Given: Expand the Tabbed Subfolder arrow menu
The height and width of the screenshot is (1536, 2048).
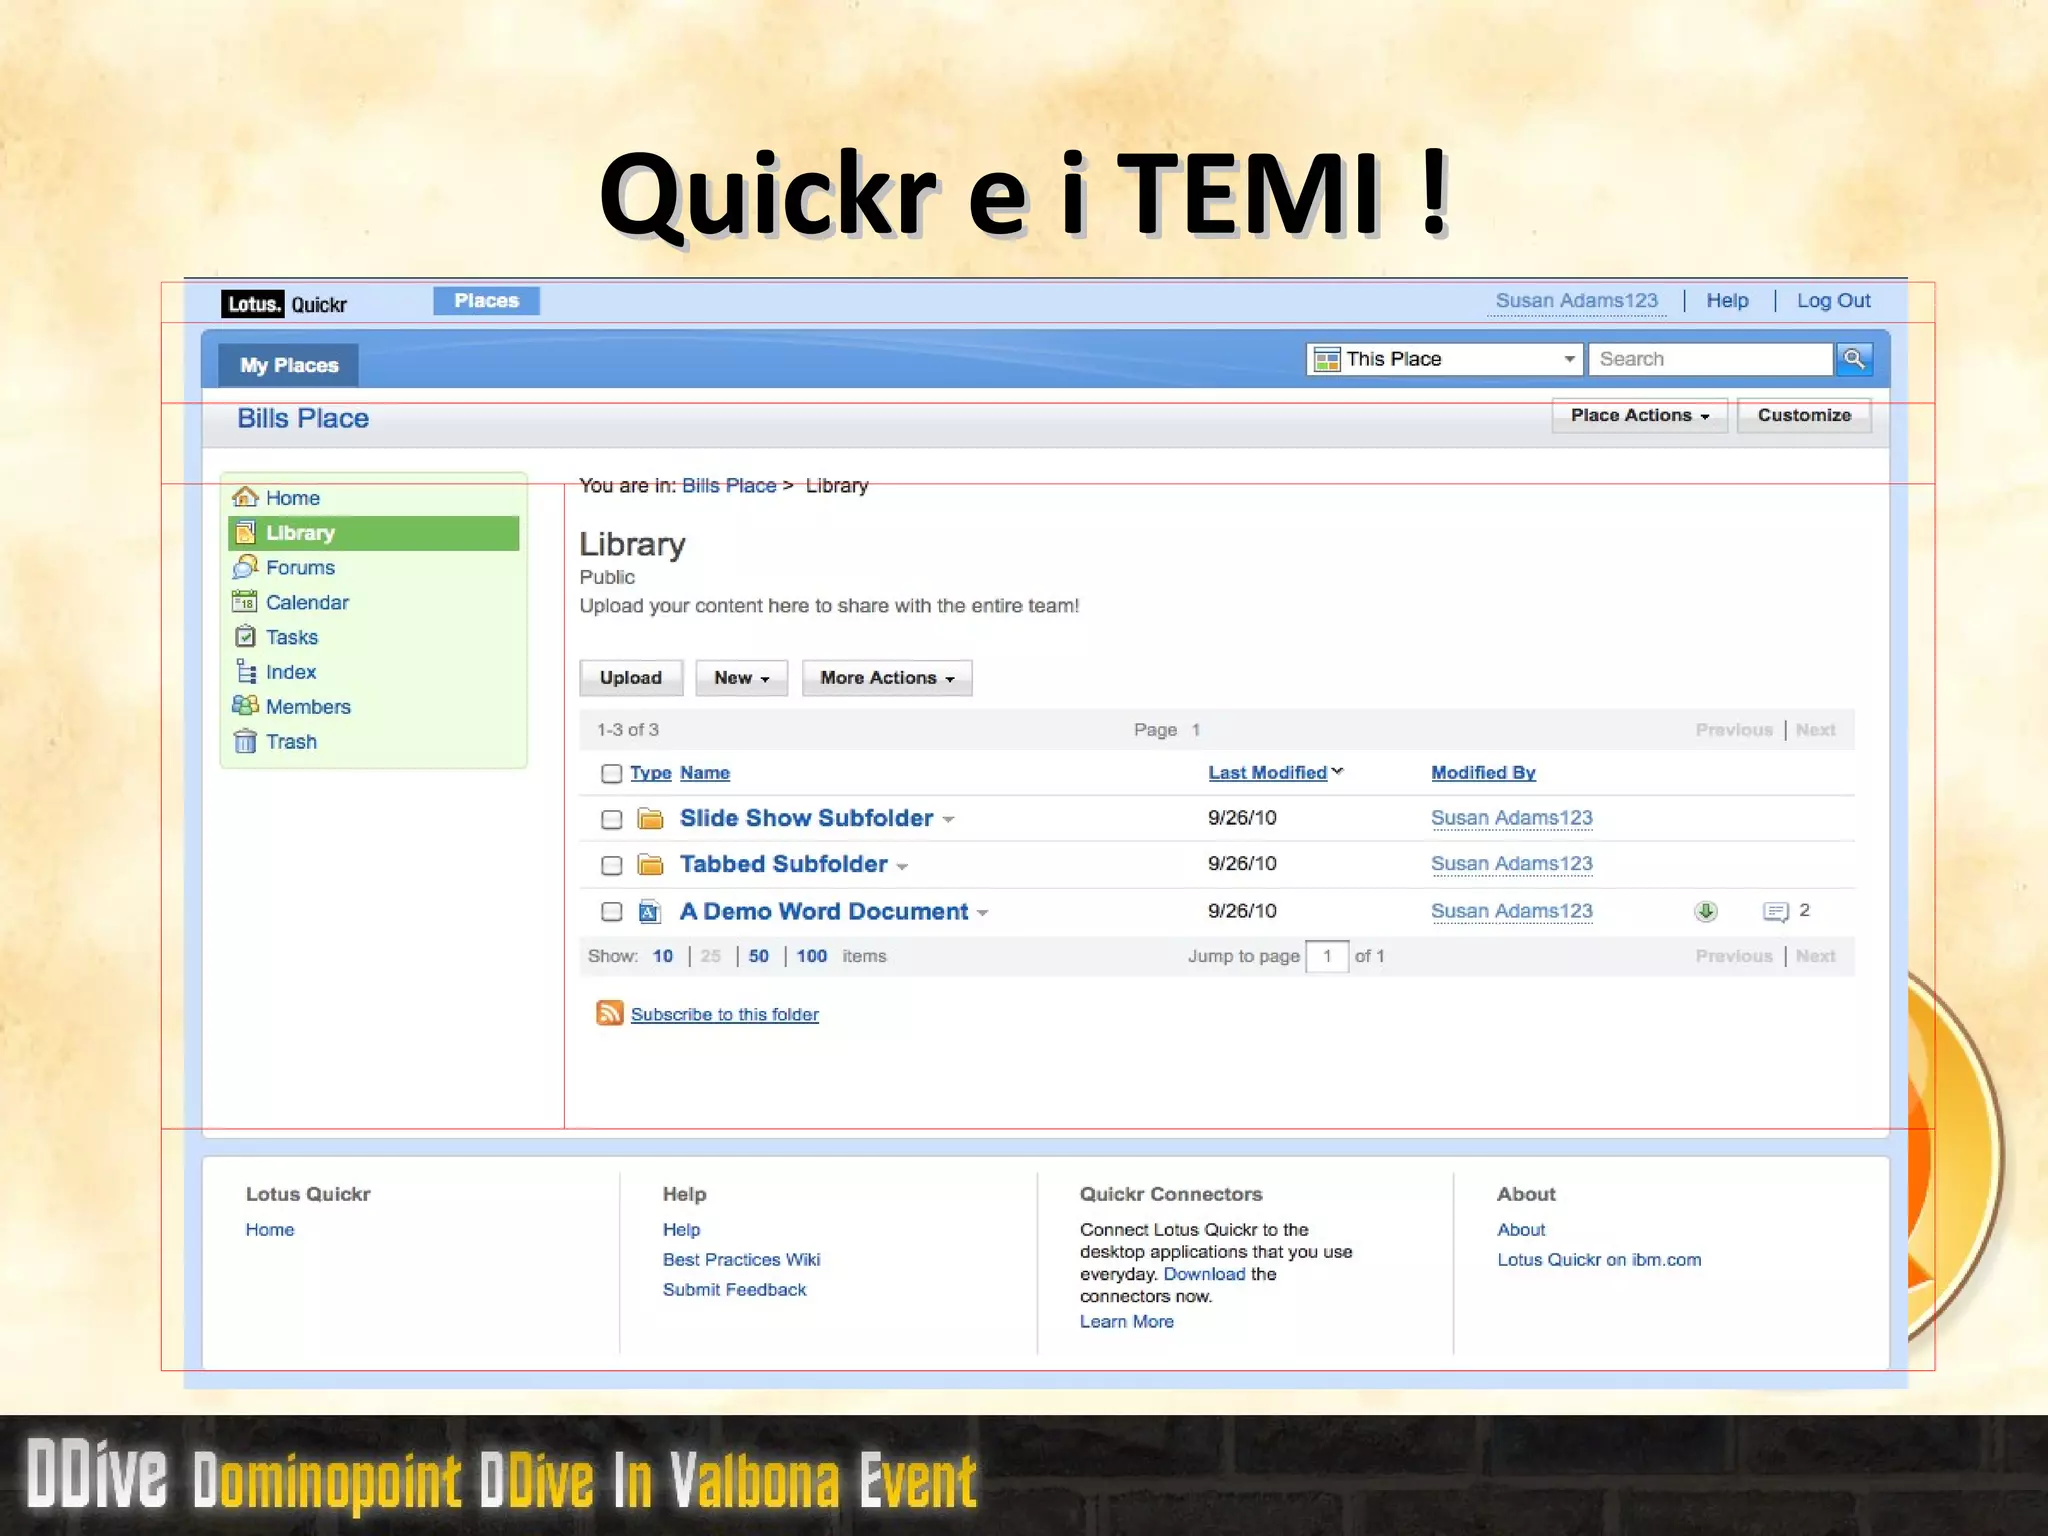Looking at the screenshot, I should [902, 867].
